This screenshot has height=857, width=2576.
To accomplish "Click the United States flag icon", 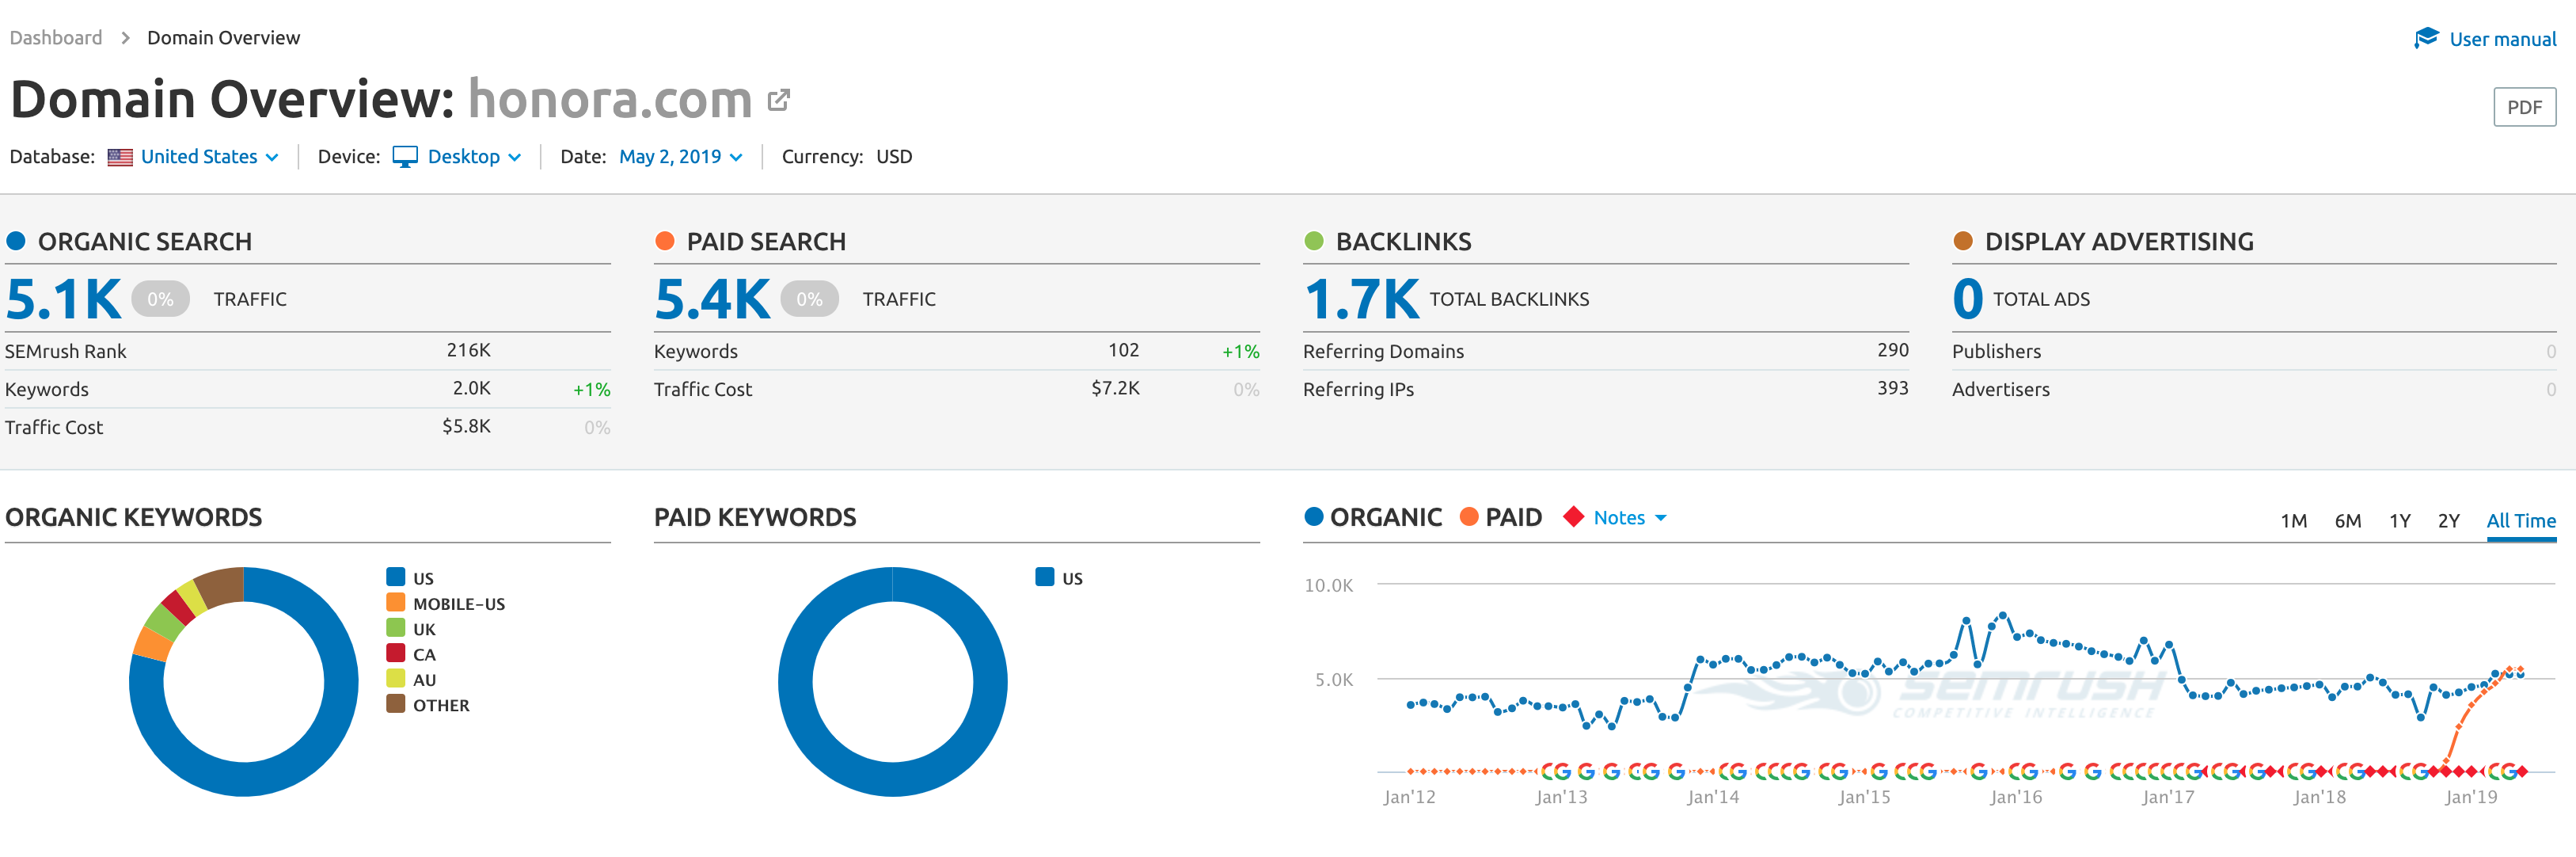I will [120, 157].
